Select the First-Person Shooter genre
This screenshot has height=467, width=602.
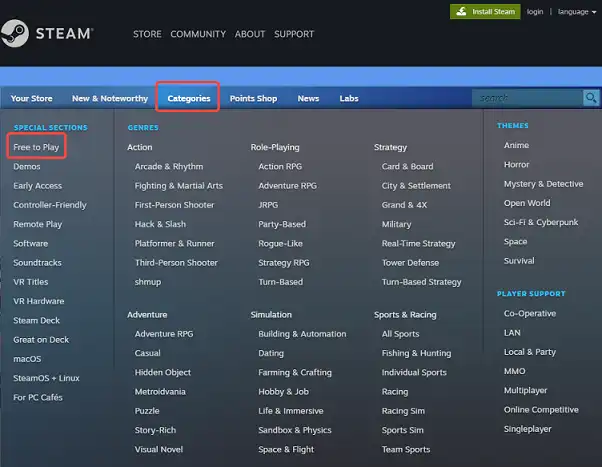coord(174,205)
